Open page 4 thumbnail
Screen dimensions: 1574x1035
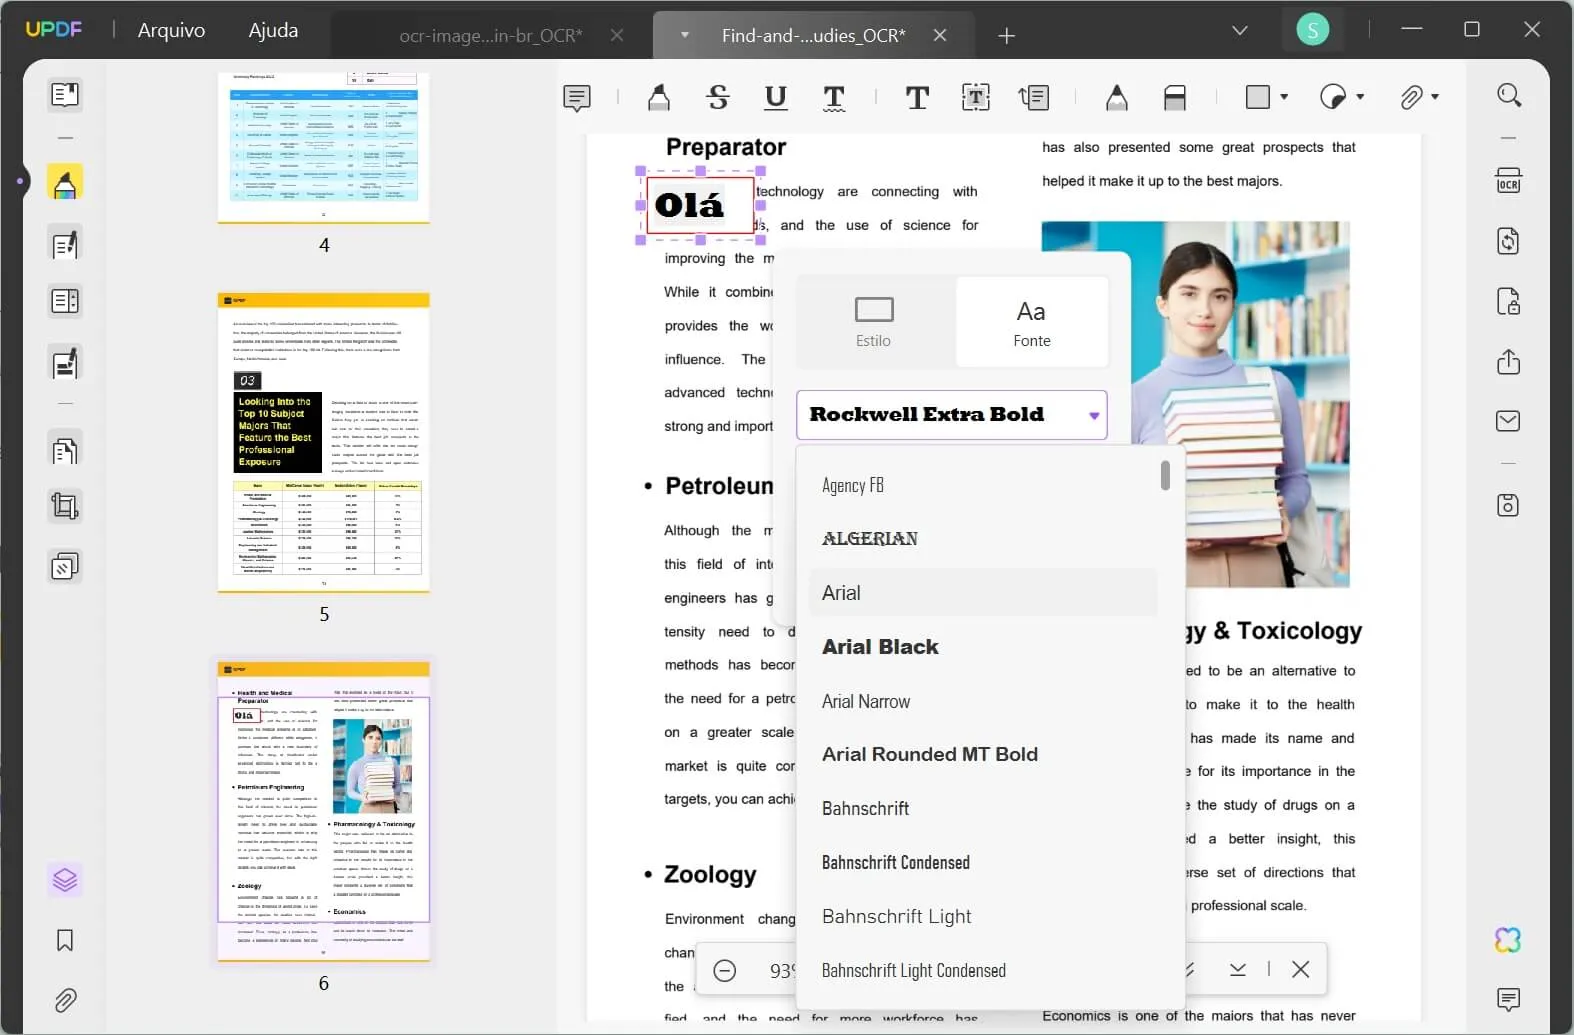(x=324, y=147)
